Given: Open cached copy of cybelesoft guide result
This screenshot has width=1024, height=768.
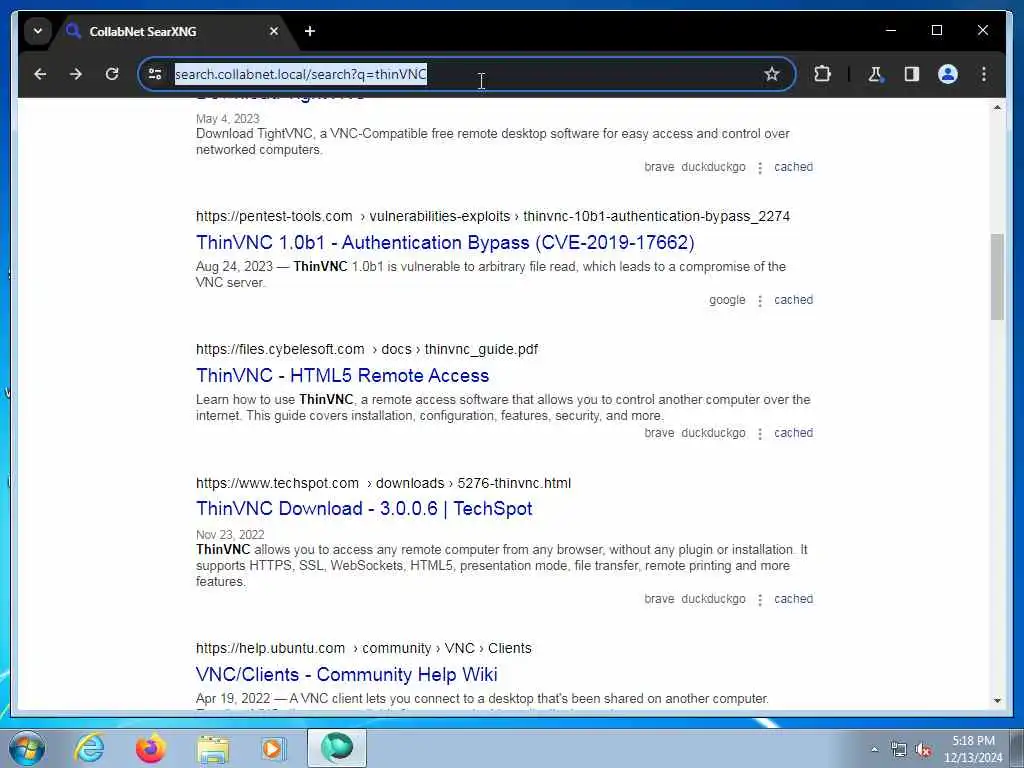Looking at the screenshot, I should coord(793,432).
